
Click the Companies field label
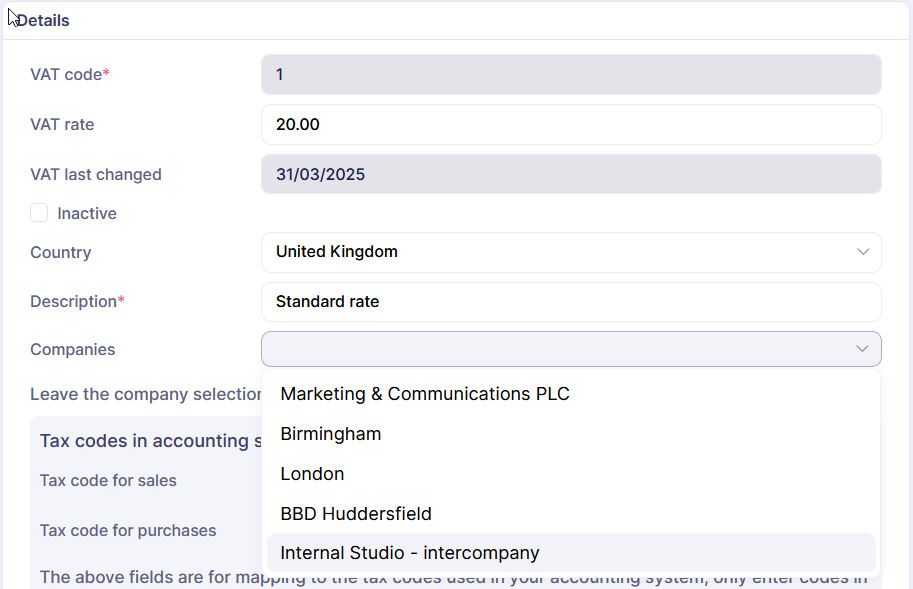[72, 350]
